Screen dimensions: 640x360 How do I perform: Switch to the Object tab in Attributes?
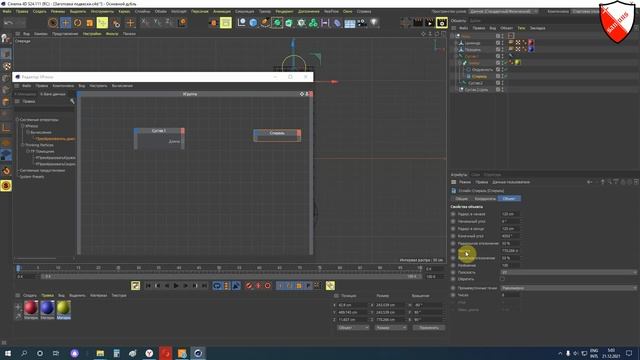pyautogui.click(x=509, y=198)
